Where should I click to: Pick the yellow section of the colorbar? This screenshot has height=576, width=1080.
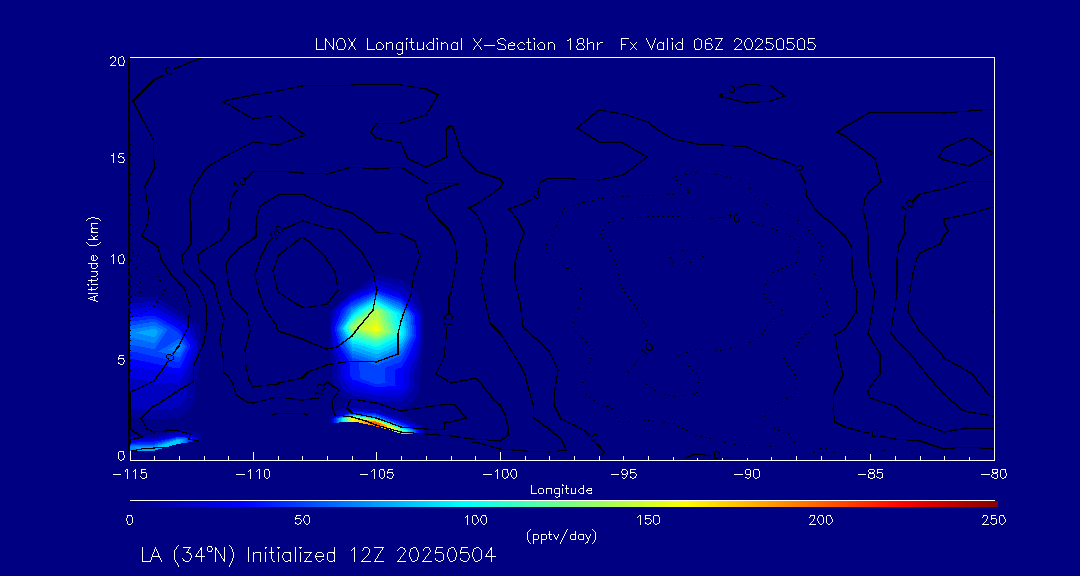point(682,504)
